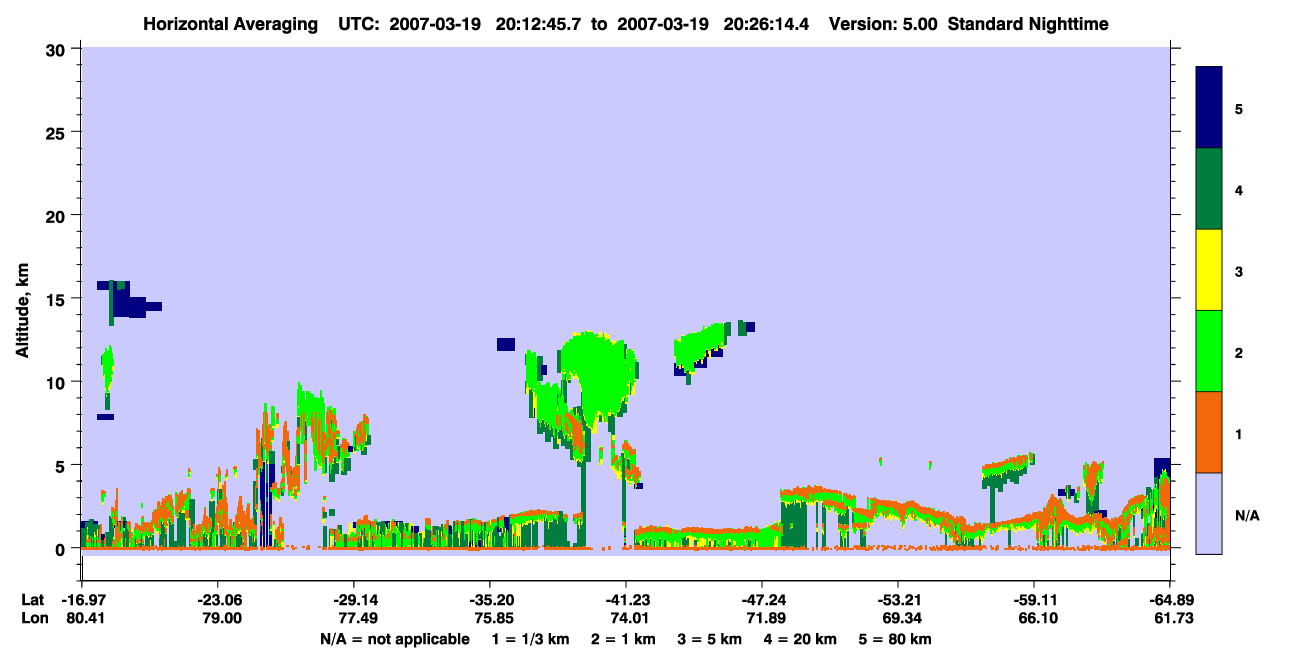Click the yellow colorbar segment labeled 3
The image size is (1300, 667).
click(1209, 270)
